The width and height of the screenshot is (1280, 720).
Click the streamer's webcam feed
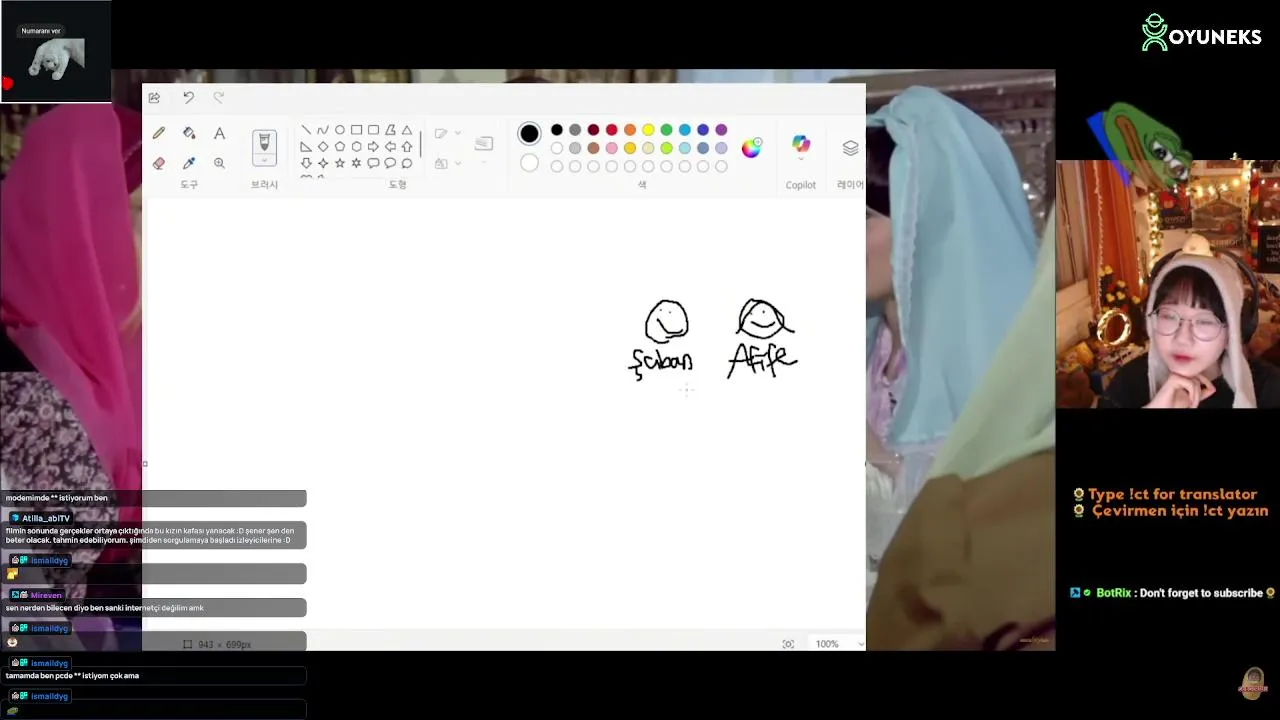1168,284
